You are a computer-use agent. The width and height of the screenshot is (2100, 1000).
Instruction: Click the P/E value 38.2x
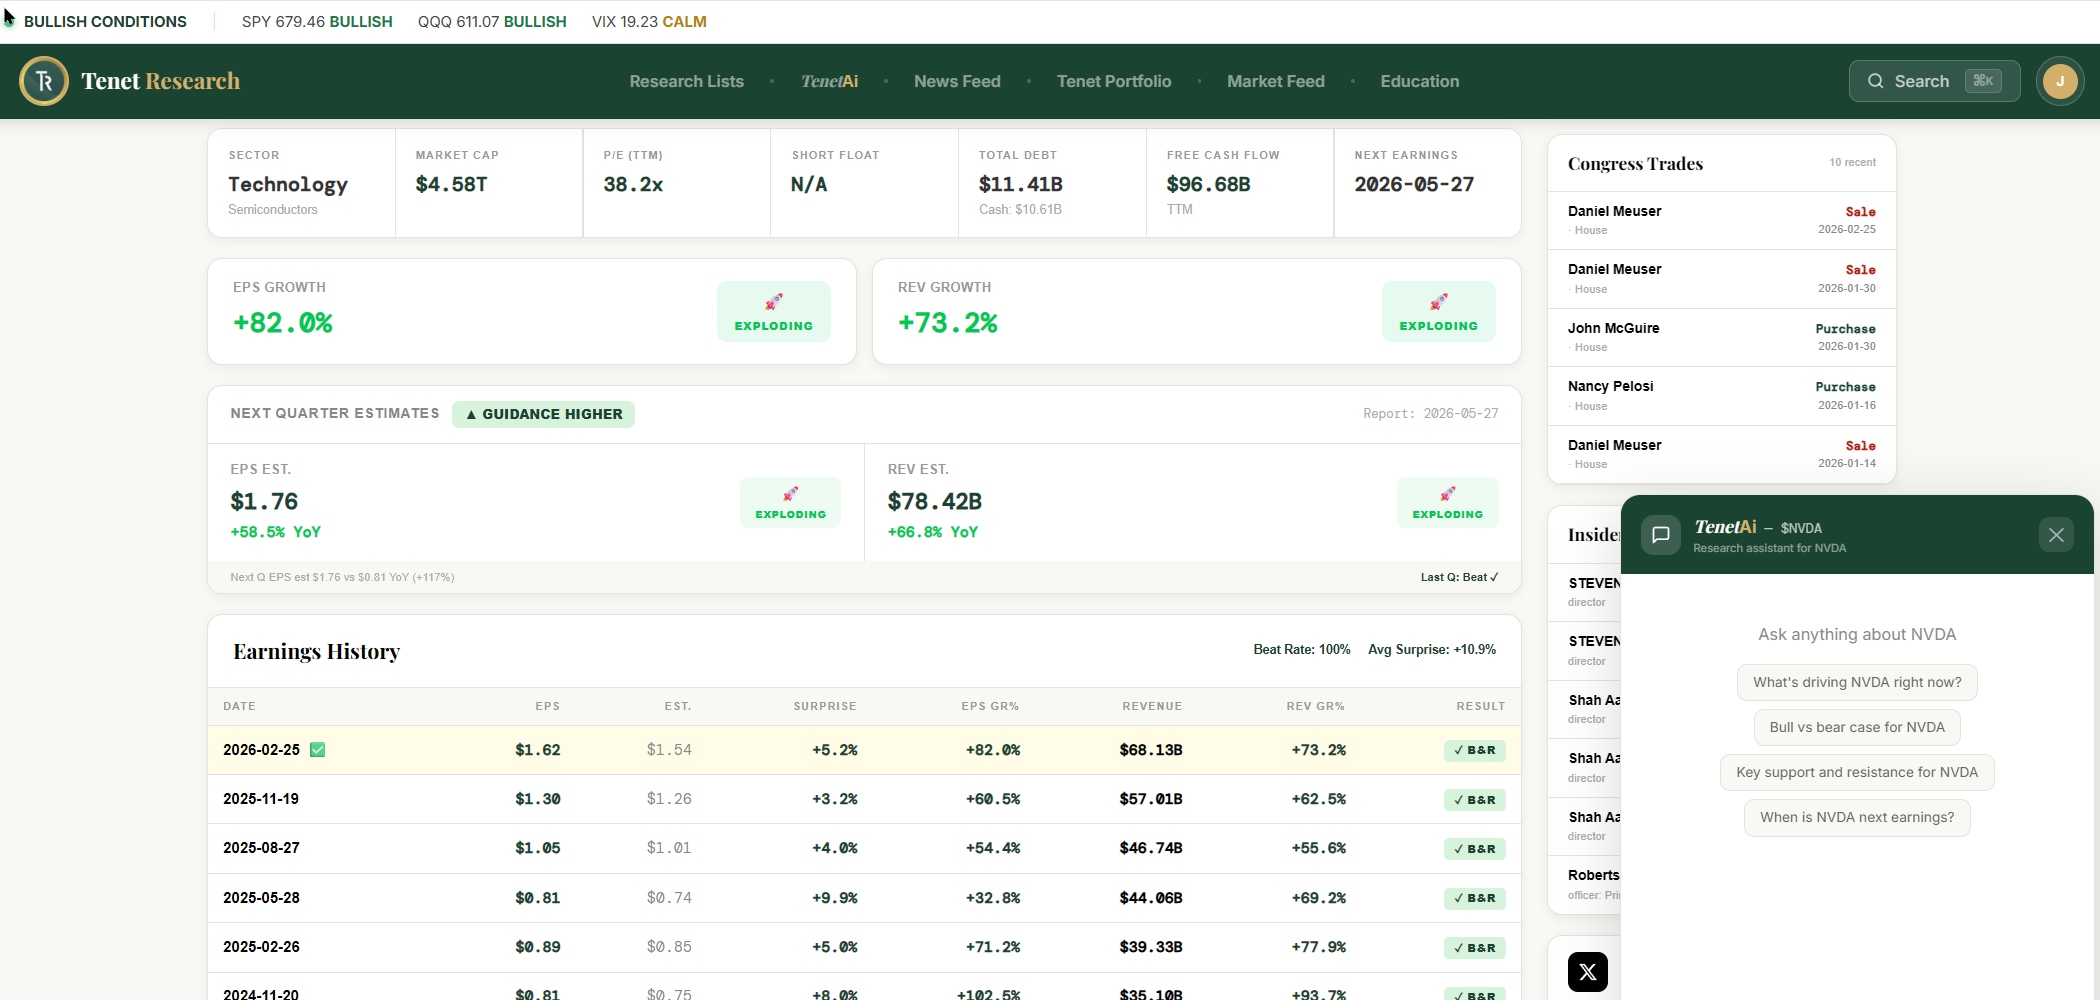click(x=633, y=184)
